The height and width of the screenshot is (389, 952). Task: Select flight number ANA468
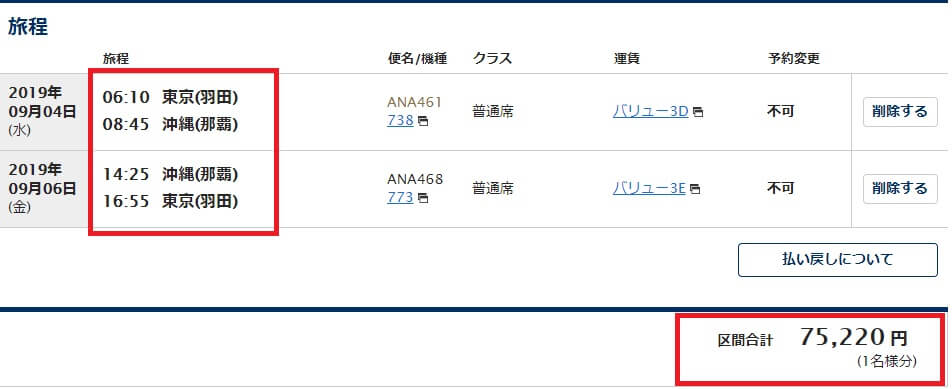pyautogui.click(x=415, y=179)
